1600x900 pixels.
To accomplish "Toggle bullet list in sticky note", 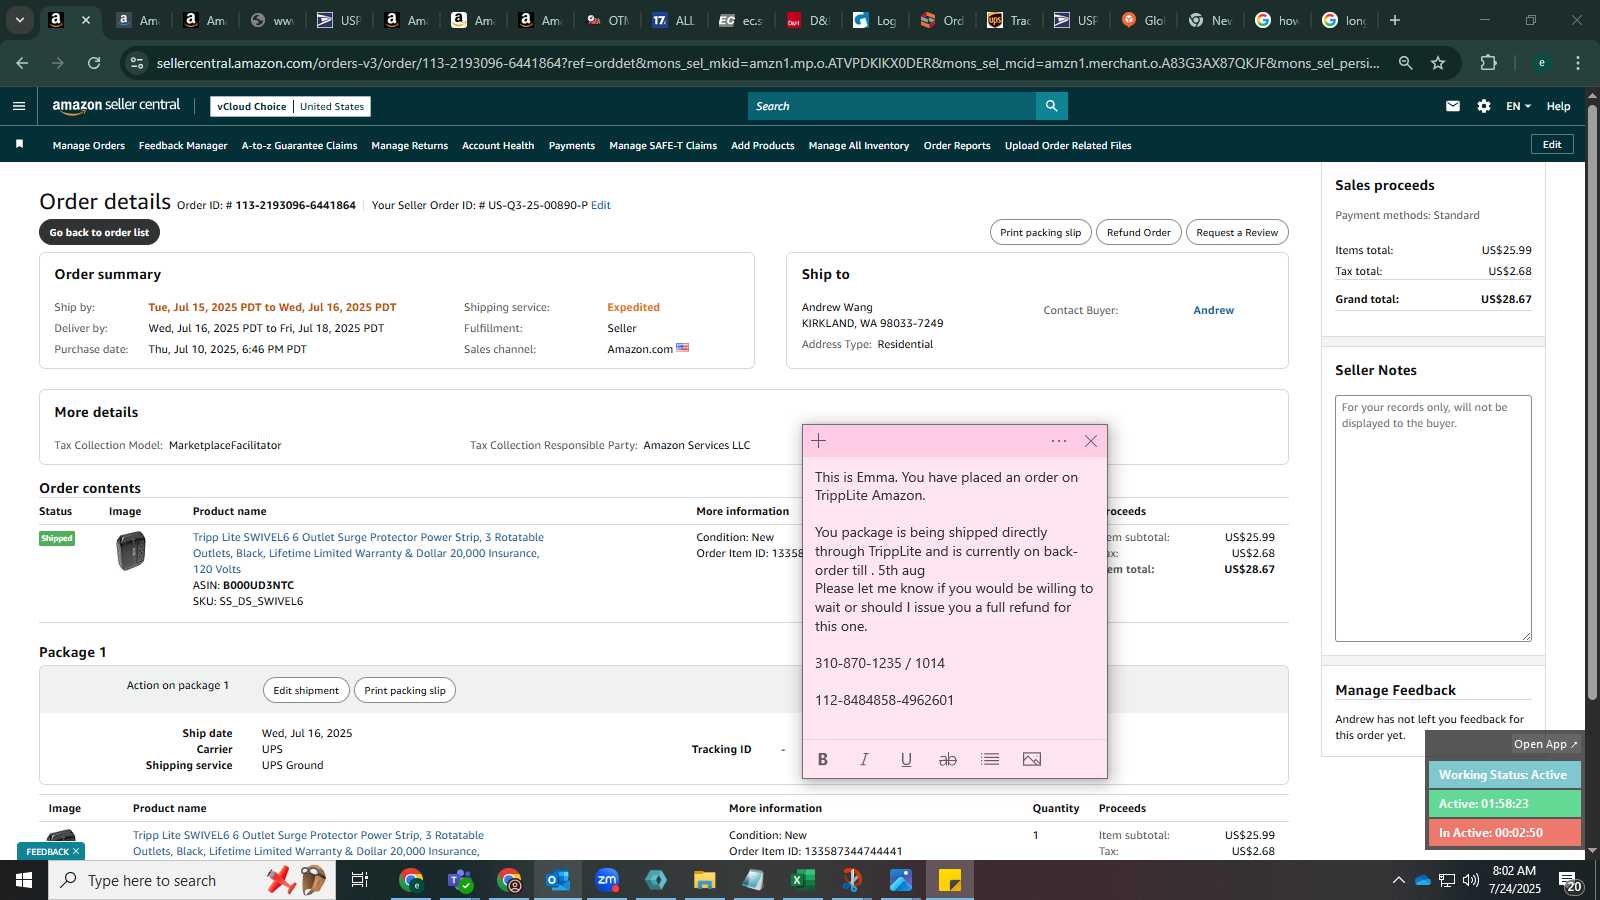I will (x=990, y=759).
